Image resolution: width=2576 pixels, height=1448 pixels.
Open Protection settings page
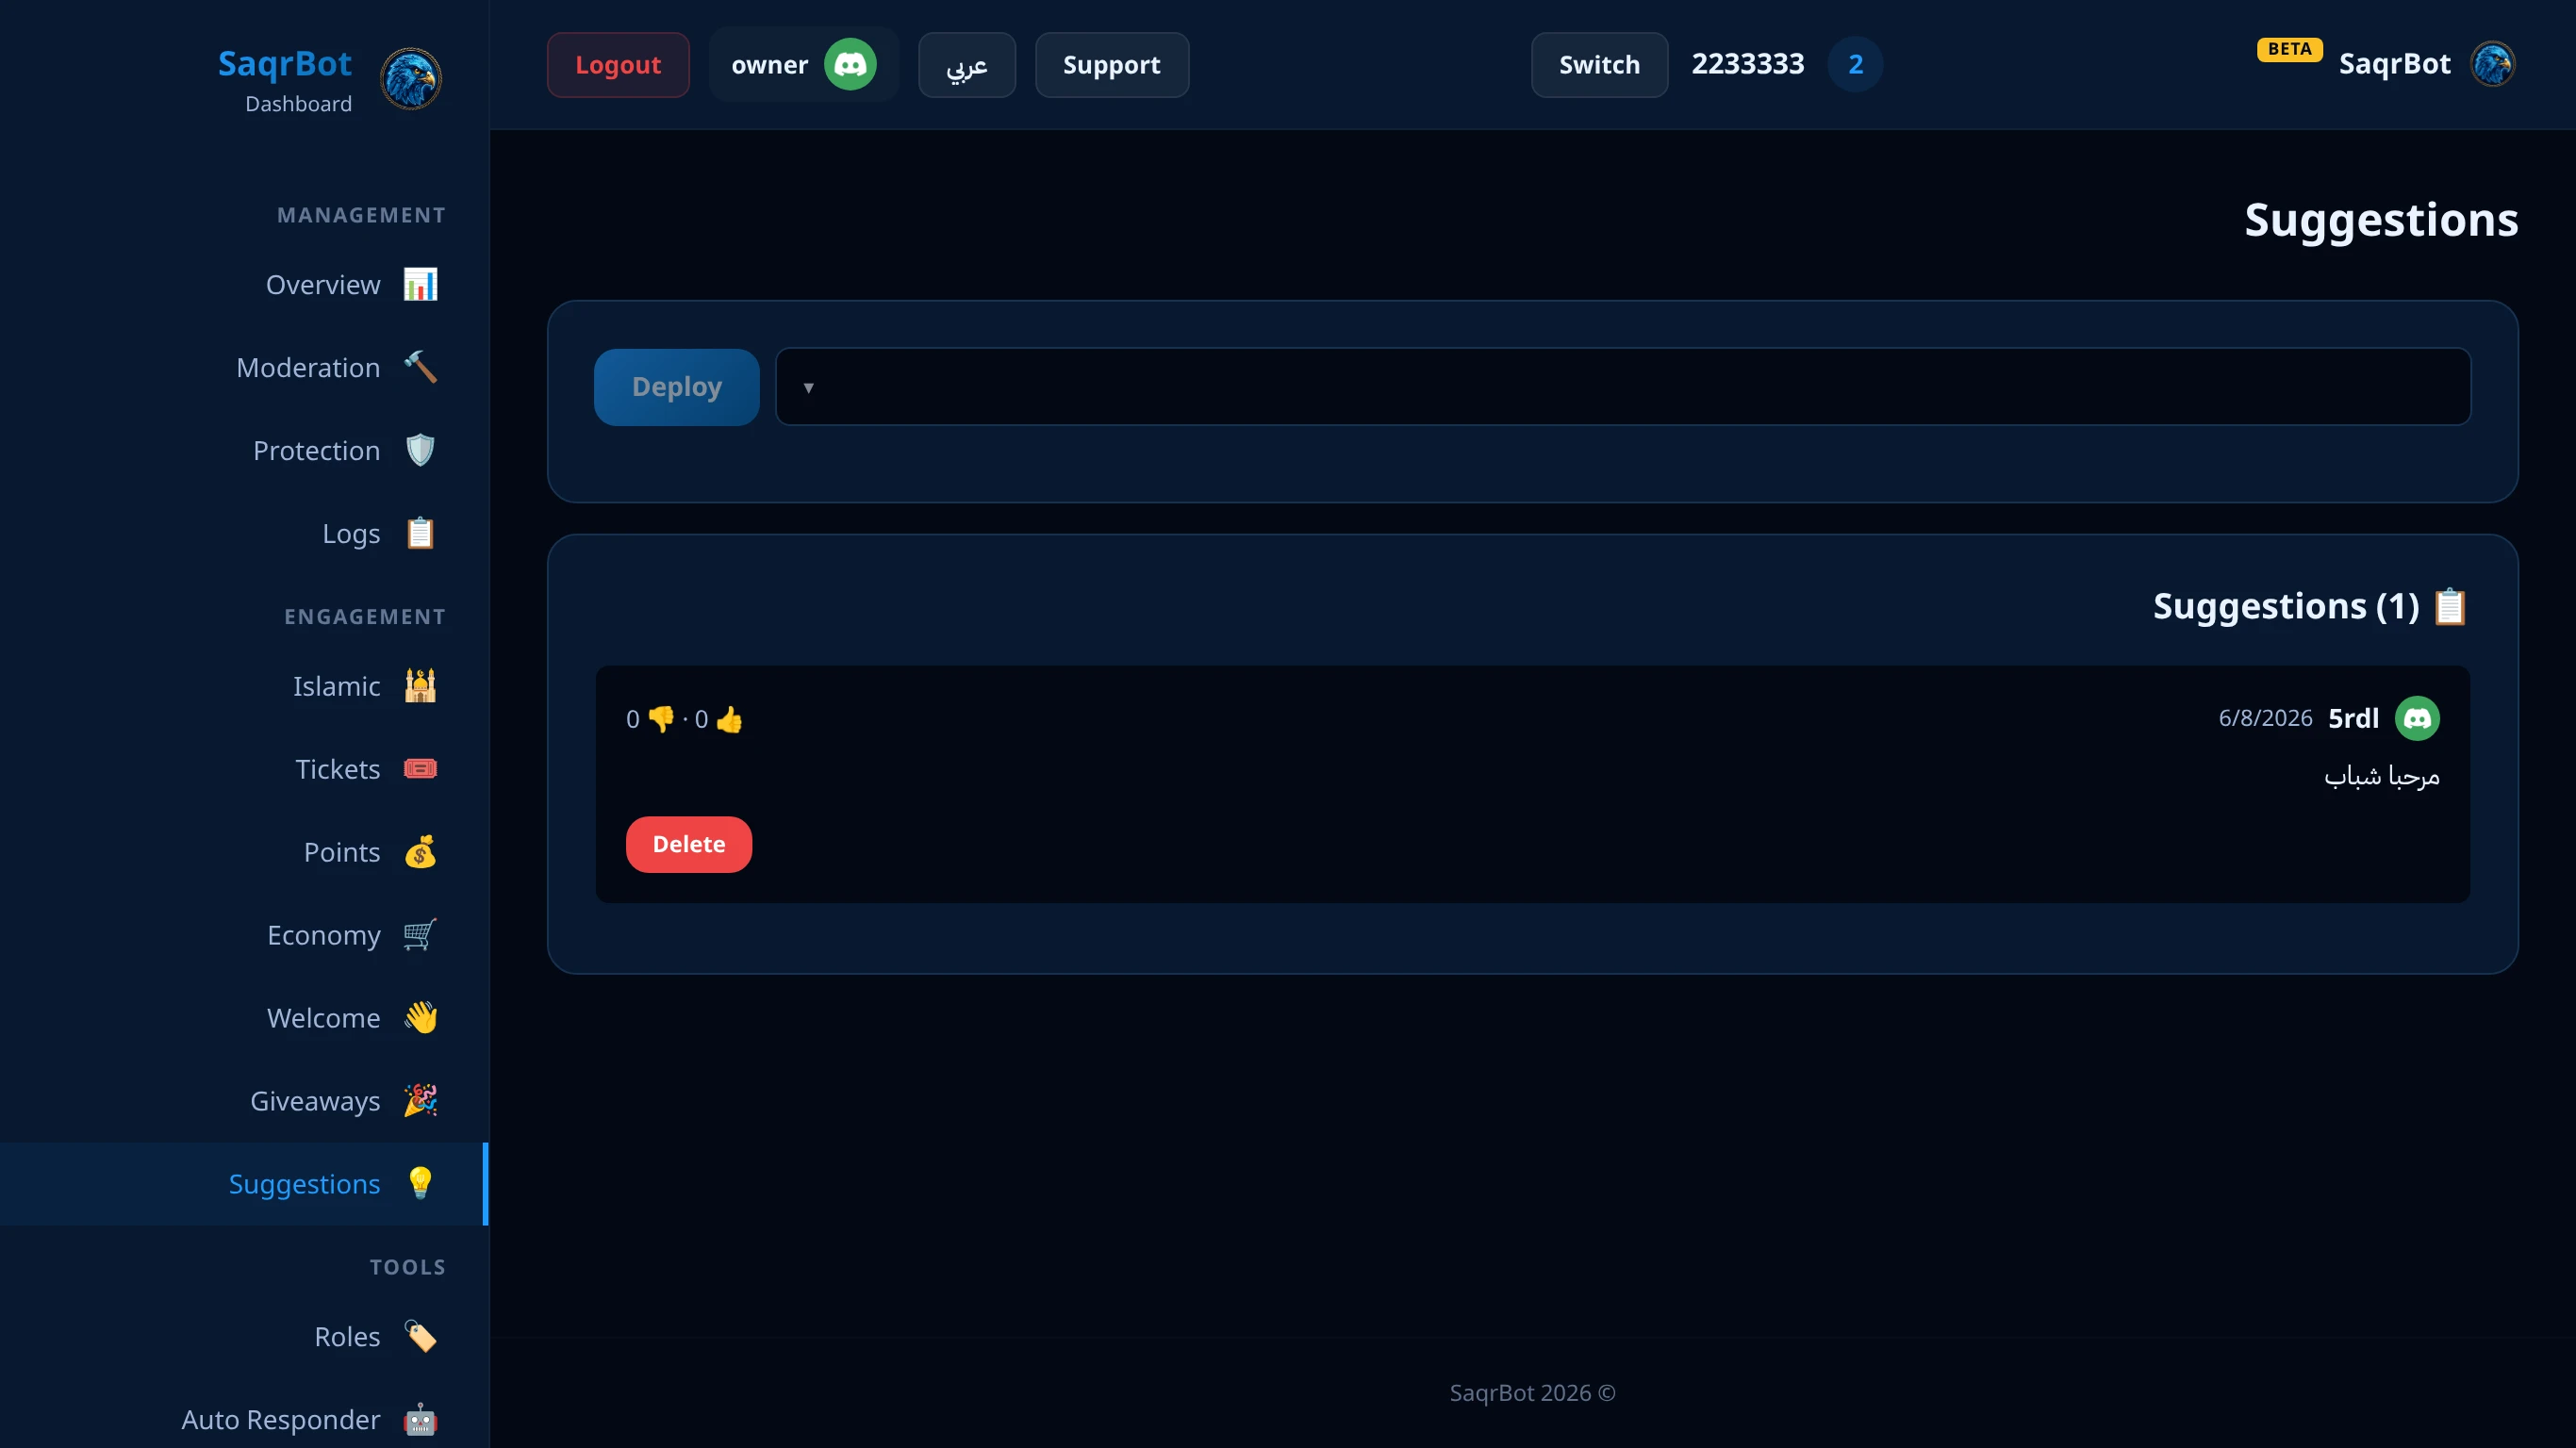[x=244, y=450]
